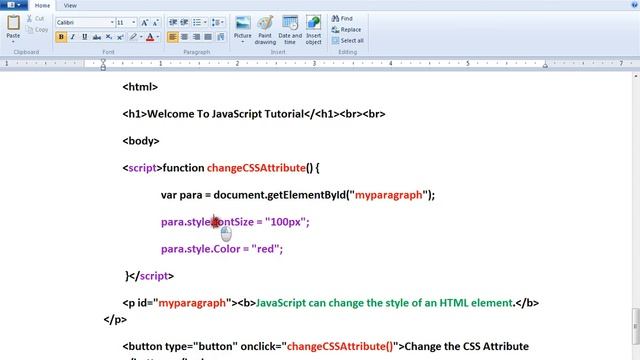
Task: Toggle Italic formatting
Action: pos(73,37)
